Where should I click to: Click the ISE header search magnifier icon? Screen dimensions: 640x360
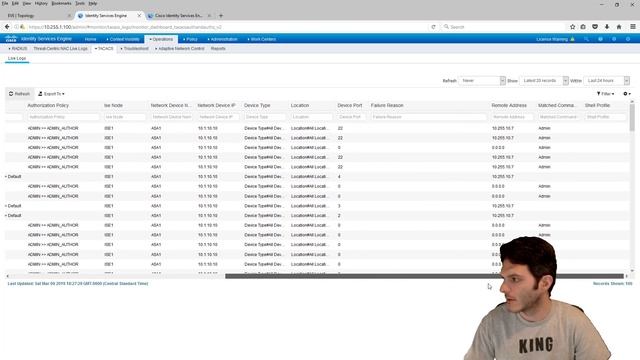pyautogui.click(x=586, y=39)
